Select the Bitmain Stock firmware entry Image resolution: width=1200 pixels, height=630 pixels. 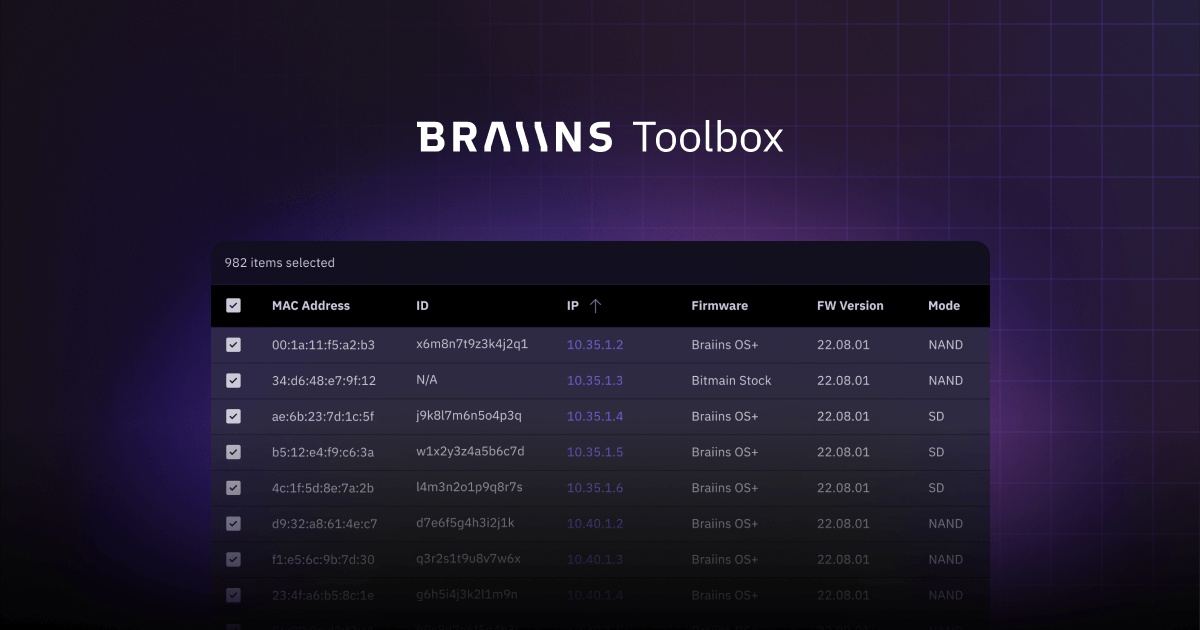[x=731, y=380]
